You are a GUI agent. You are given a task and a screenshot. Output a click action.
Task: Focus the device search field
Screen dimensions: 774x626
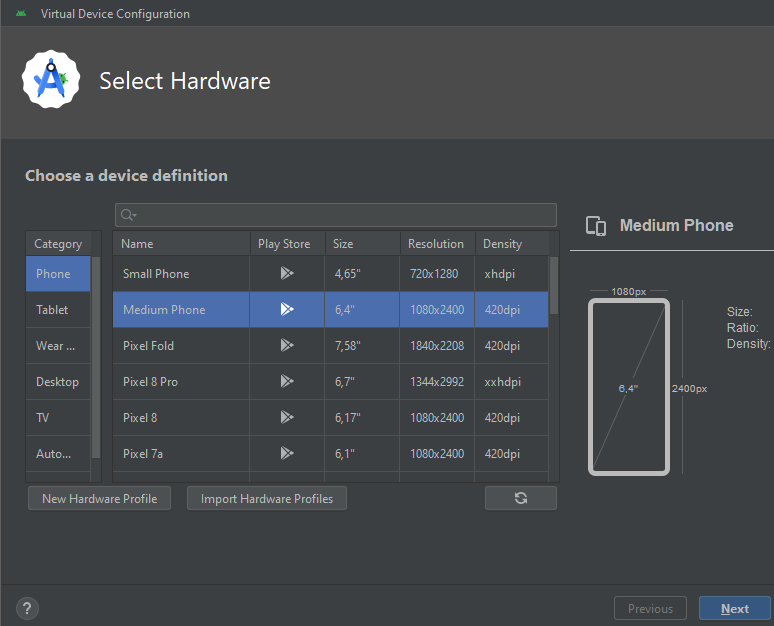coord(336,215)
